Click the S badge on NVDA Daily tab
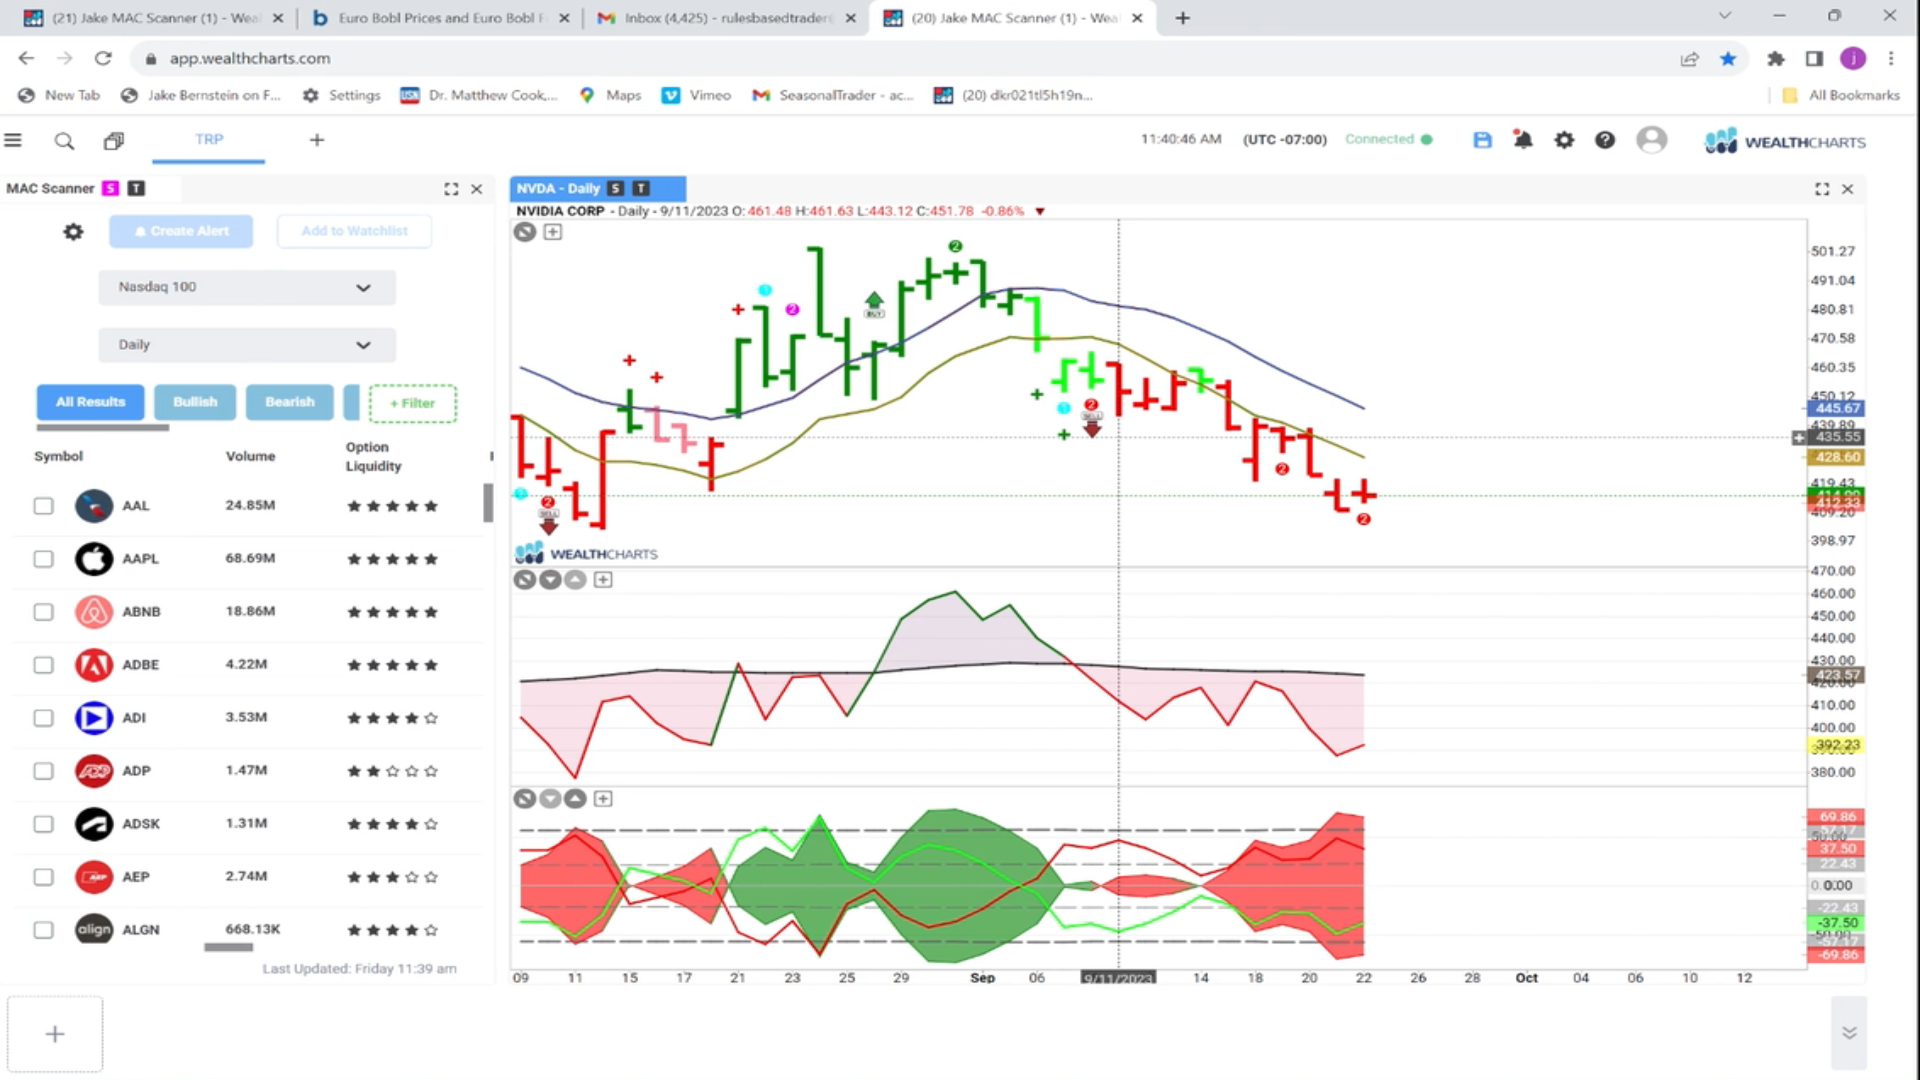The height and width of the screenshot is (1080, 1920). pyautogui.click(x=616, y=188)
